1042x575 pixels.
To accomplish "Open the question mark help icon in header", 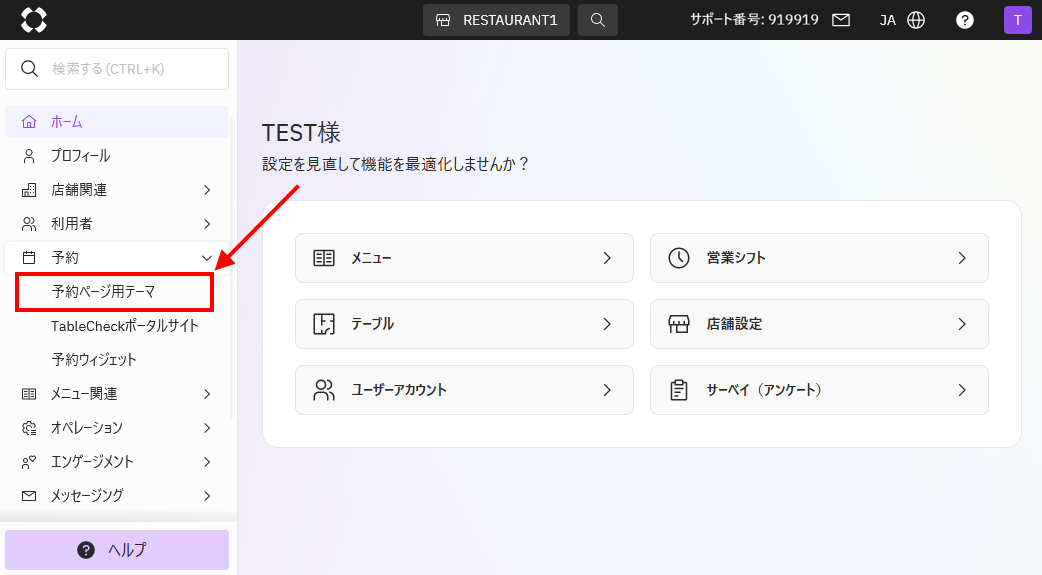I will point(964,20).
